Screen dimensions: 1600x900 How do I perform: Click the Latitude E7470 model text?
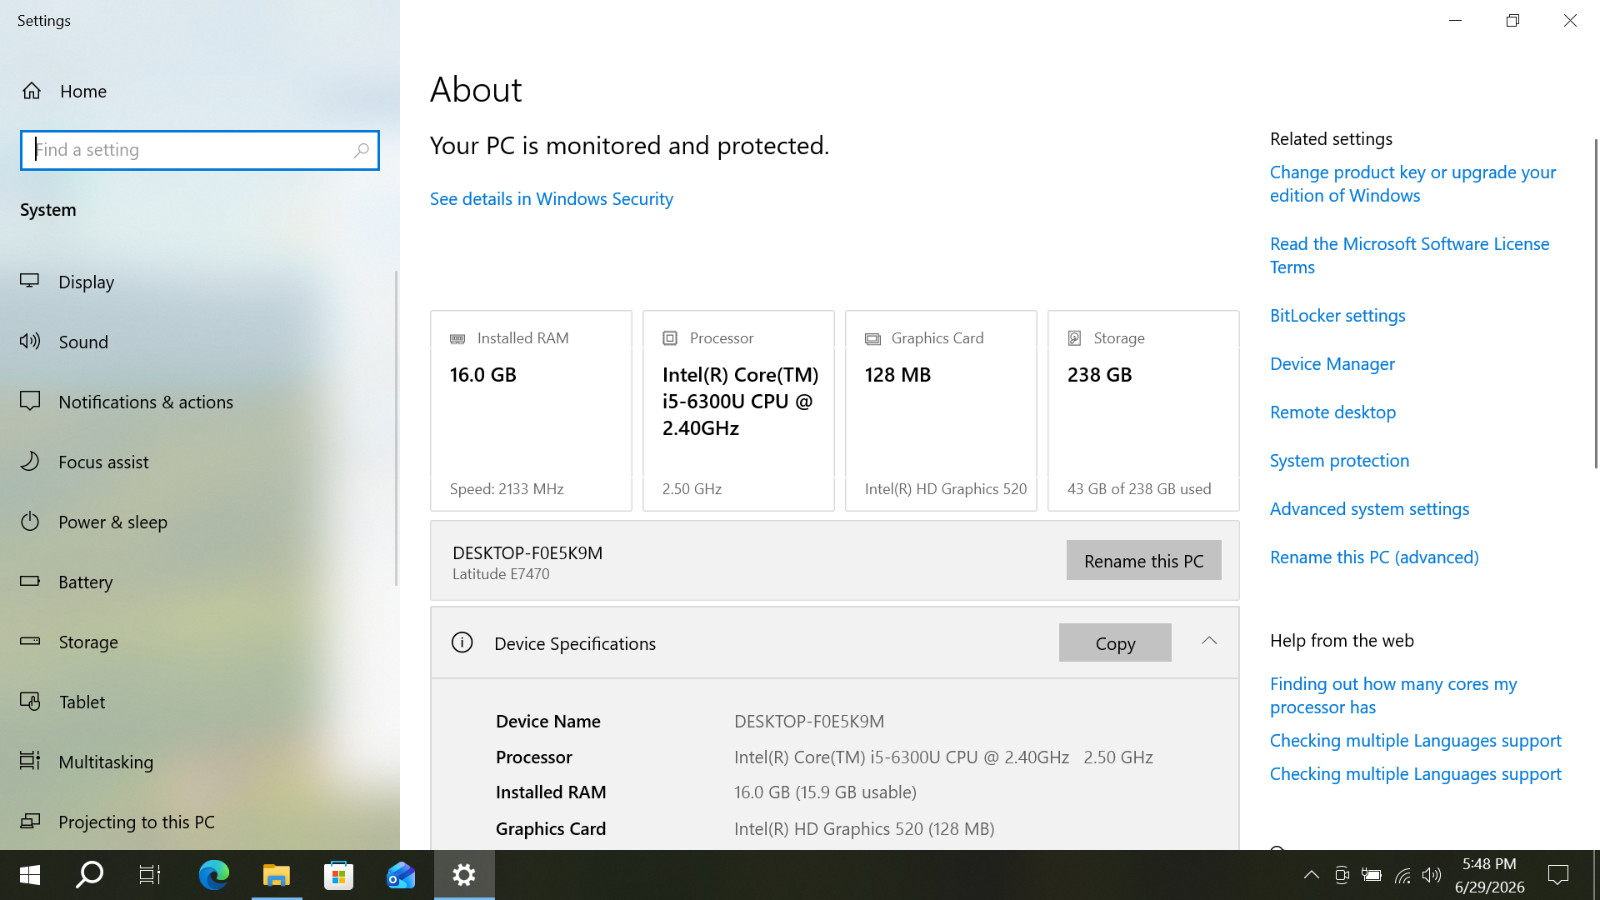pyautogui.click(x=501, y=574)
